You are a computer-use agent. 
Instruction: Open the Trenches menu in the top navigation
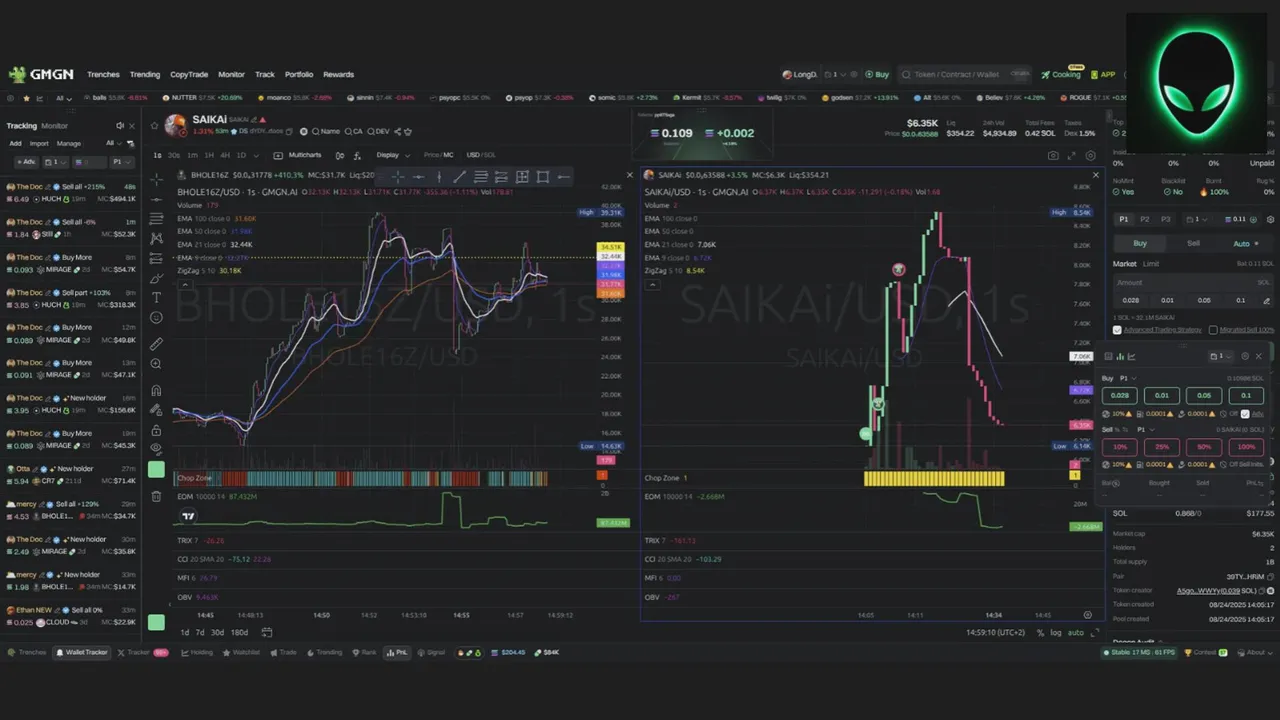pyautogui.click(x=103, y=74)
